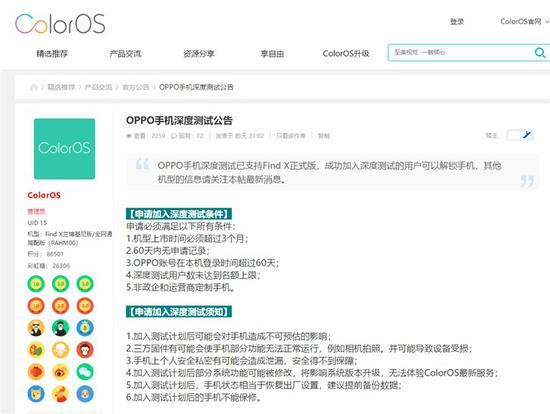550x414 pixels.
Task: Click the home icon in the breadcrumb
Action: pyautogui.click(x=34, y=87)
